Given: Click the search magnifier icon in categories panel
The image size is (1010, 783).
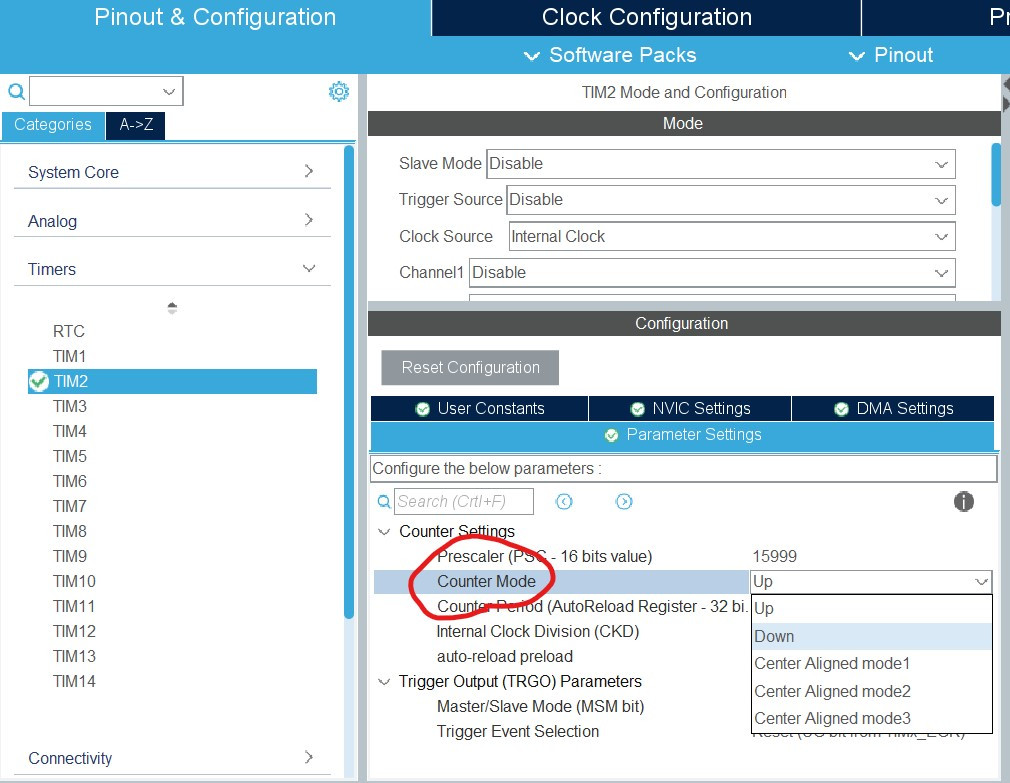Looking at the screenshot, I should (17, 91).
